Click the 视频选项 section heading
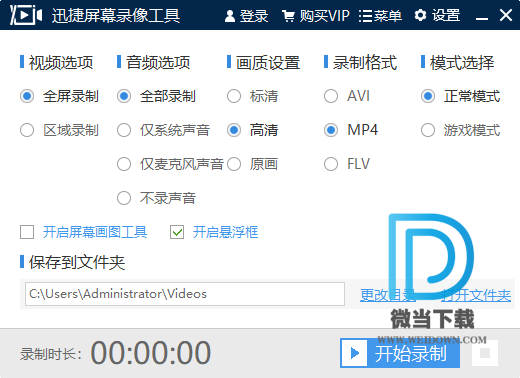Screen dimensions: 520x378 pyautogui.click(x=61, y=63)
